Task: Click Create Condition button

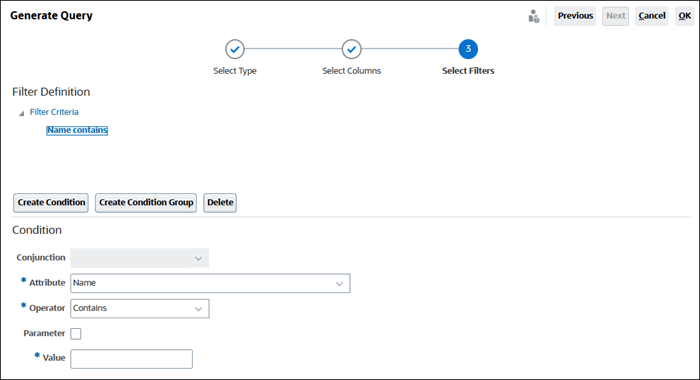Action: click(51, 203)
